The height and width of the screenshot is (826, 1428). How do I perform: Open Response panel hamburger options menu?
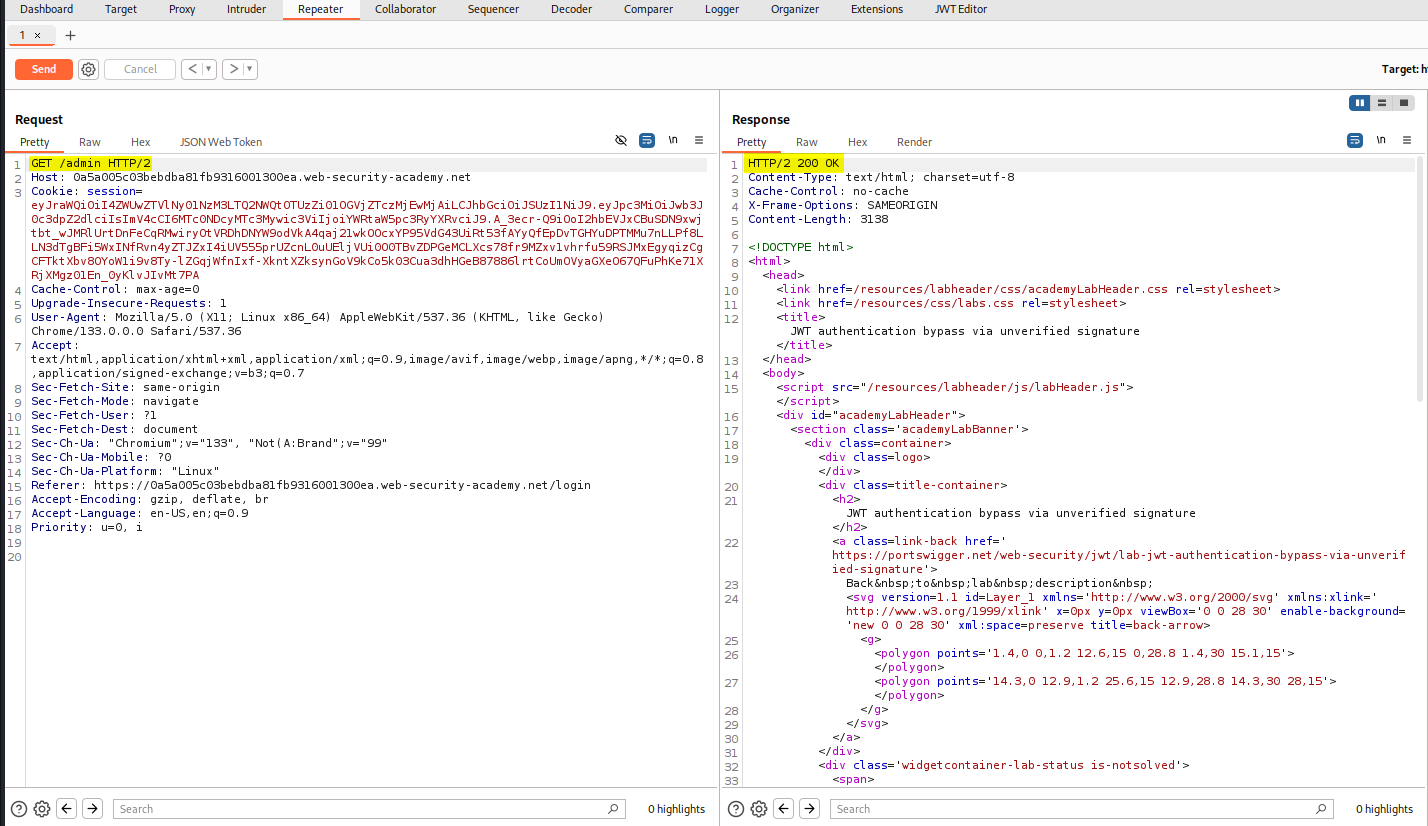(1407, 141)
